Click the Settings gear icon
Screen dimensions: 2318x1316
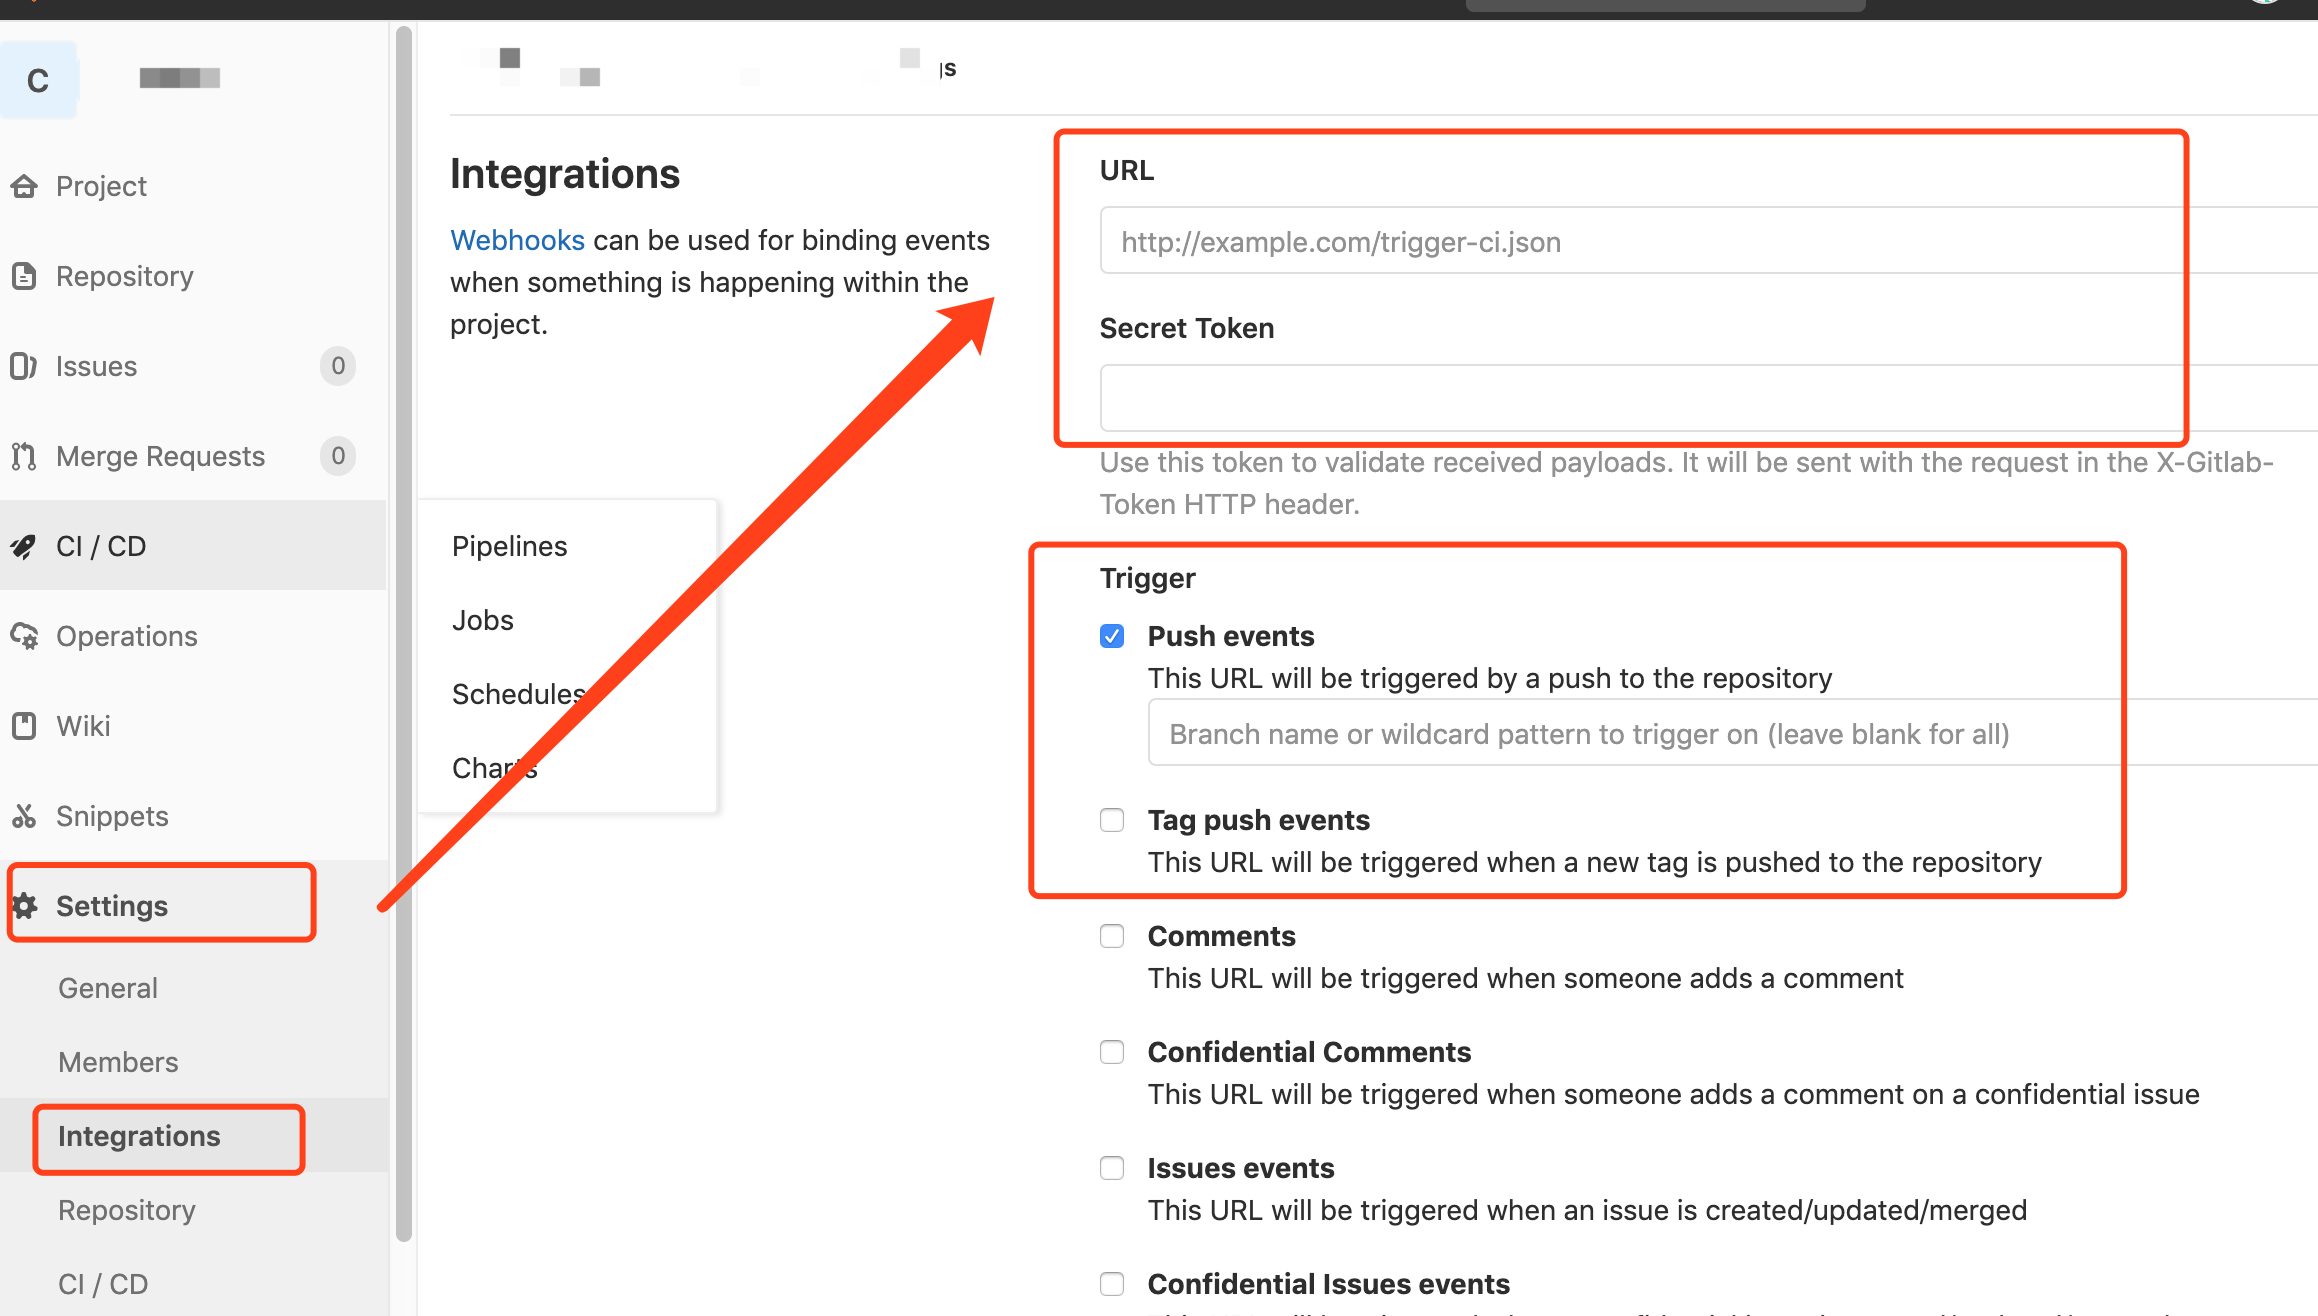point(24,906)
